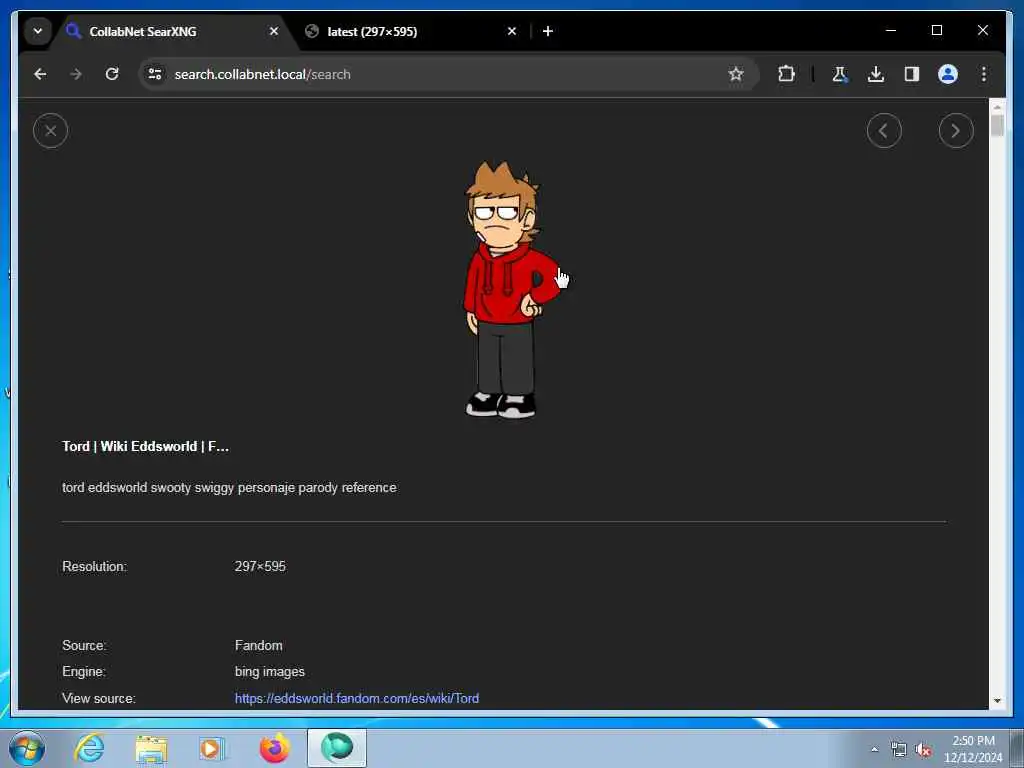Open the network tray icon
Image resolution: width=1024 pixels, height=768 pixels.
point(899,749)
